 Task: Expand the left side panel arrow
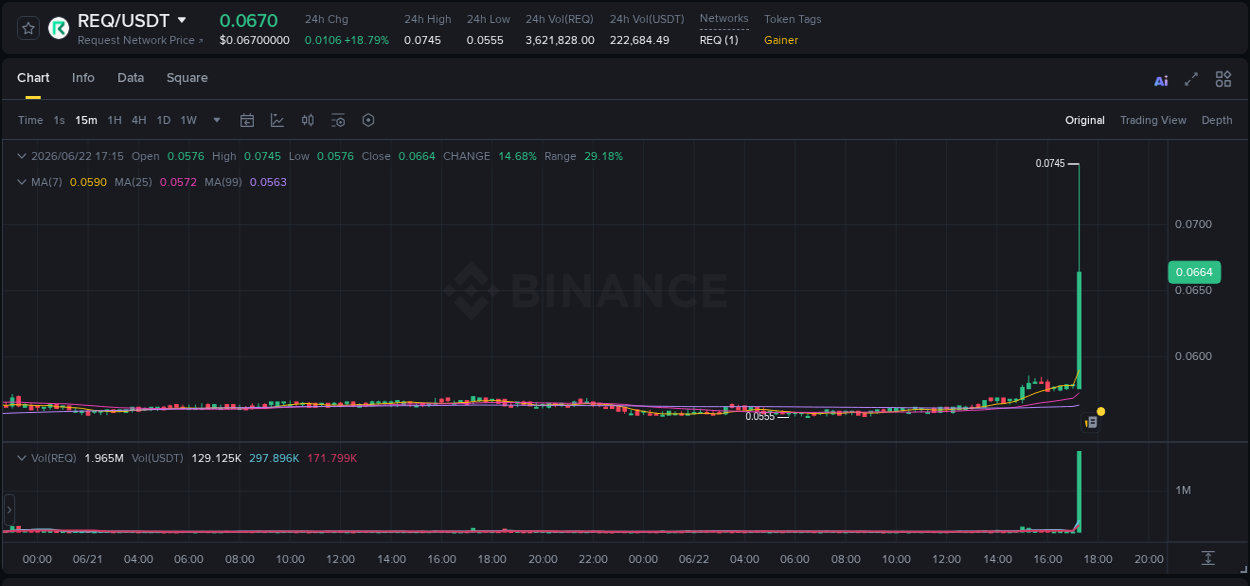point(10,510)
